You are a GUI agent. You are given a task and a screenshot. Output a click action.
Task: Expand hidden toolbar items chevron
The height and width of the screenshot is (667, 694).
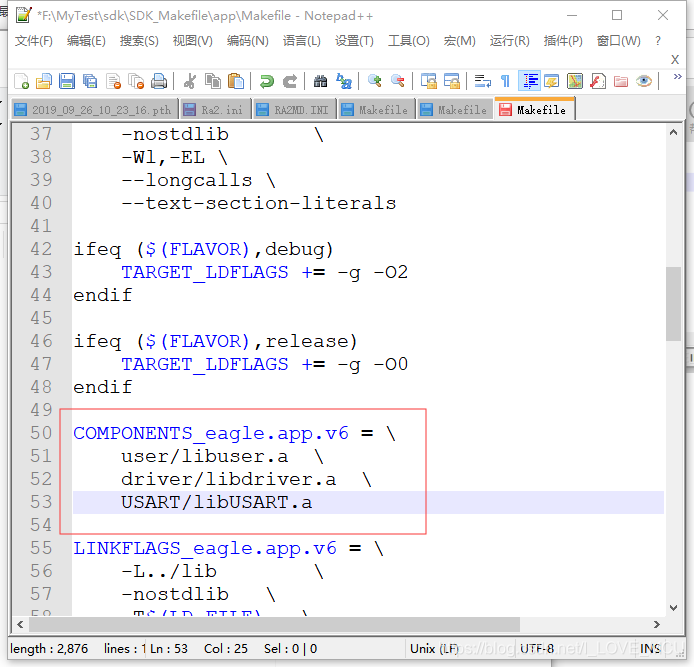coord(677,77)
